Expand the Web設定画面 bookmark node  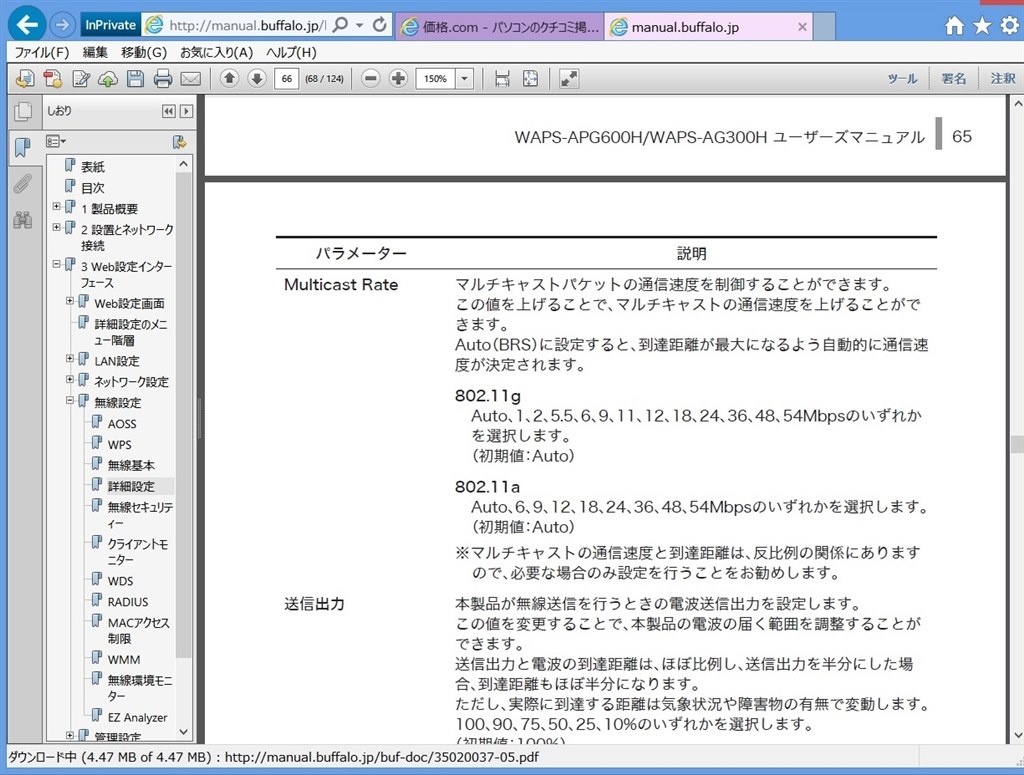(70, 301)
